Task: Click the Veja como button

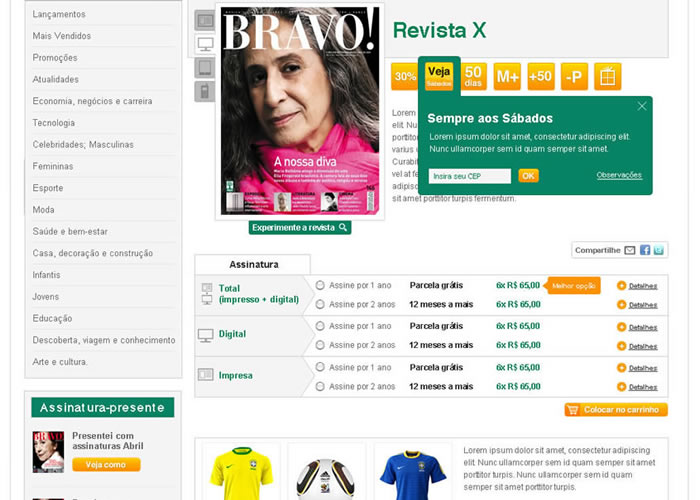Action: tap(106, 465)
